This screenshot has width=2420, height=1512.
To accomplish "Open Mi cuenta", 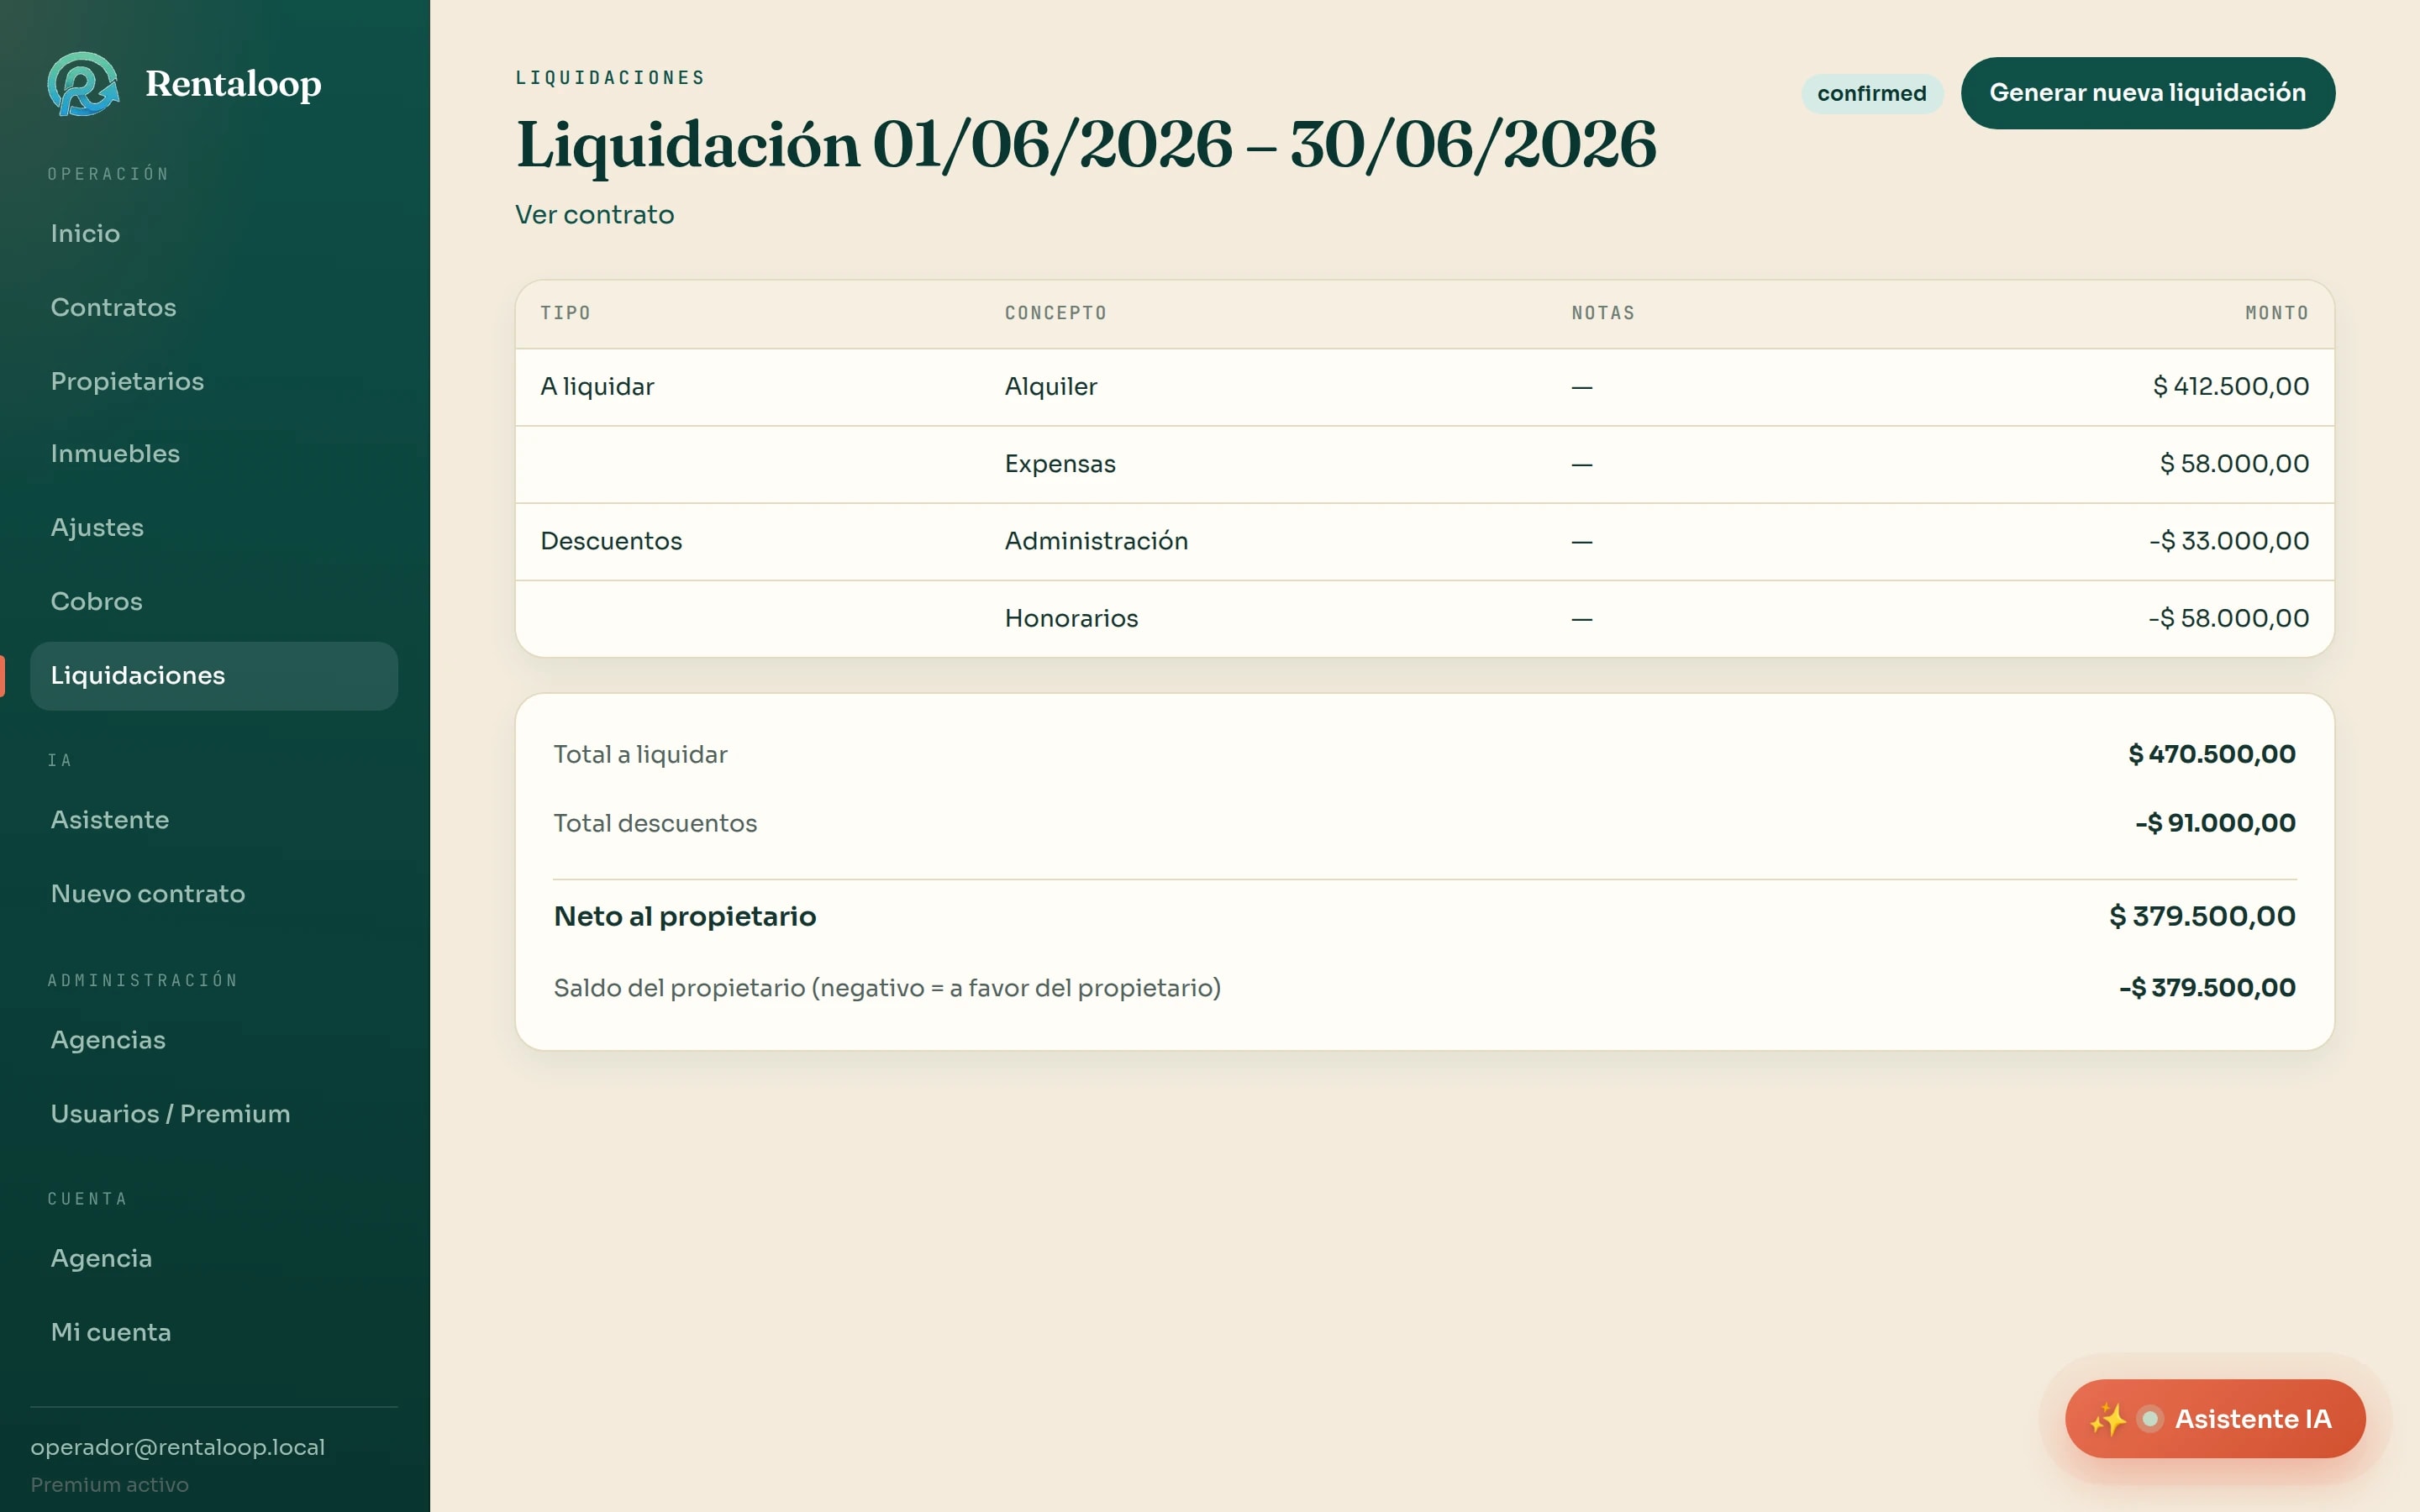I will click(214, 1333).
